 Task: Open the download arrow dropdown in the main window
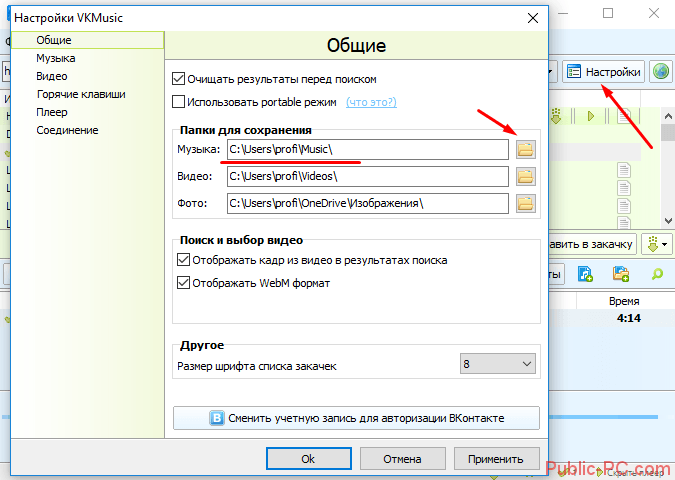(x=657, y=245)
